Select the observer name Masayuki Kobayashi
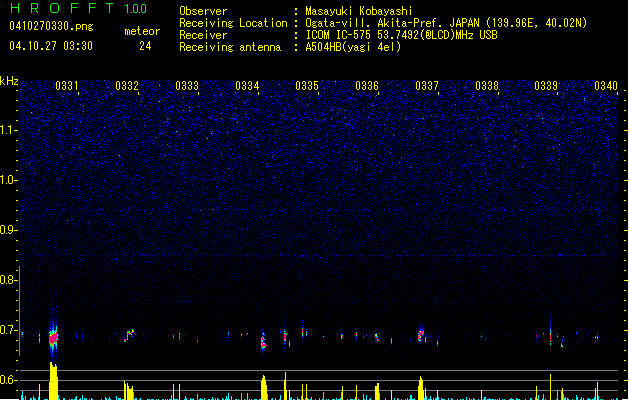Screen dimensions: 629x400 pos(359,11)
